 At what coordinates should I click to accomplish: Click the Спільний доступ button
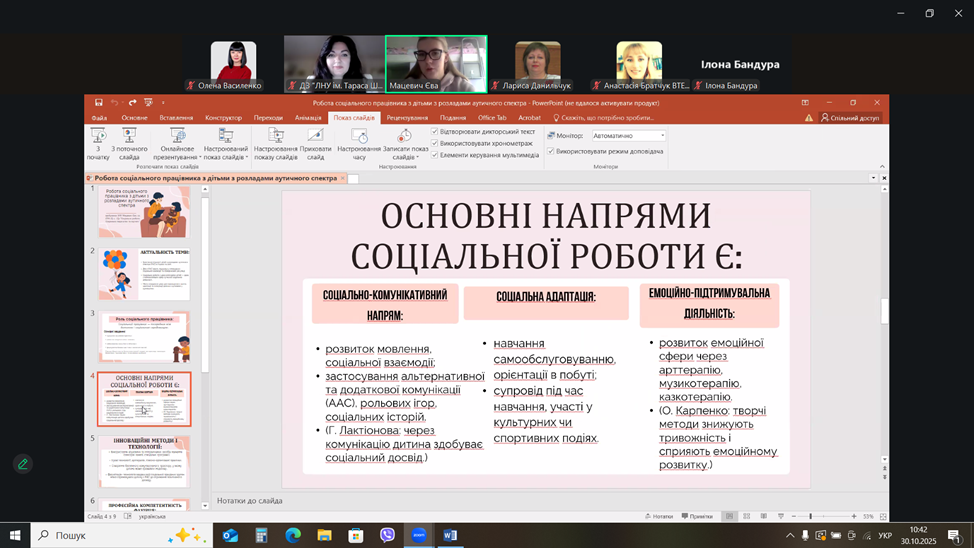(x=850, y=117)
